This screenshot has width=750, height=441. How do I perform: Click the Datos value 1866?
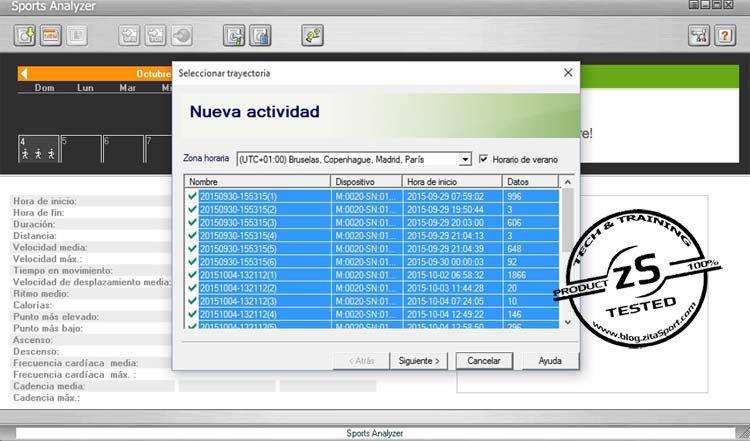[x=517, y=276]
